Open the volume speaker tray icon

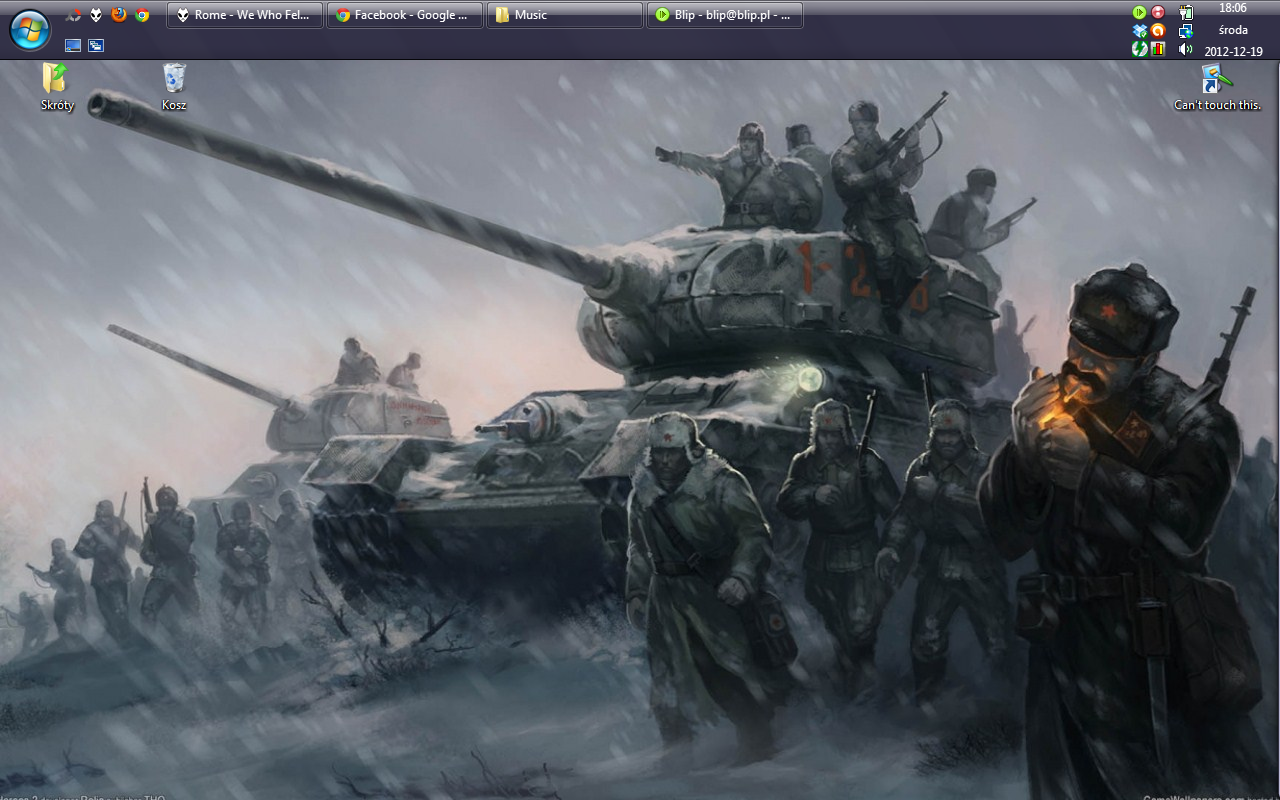[x=1186, y=48]
